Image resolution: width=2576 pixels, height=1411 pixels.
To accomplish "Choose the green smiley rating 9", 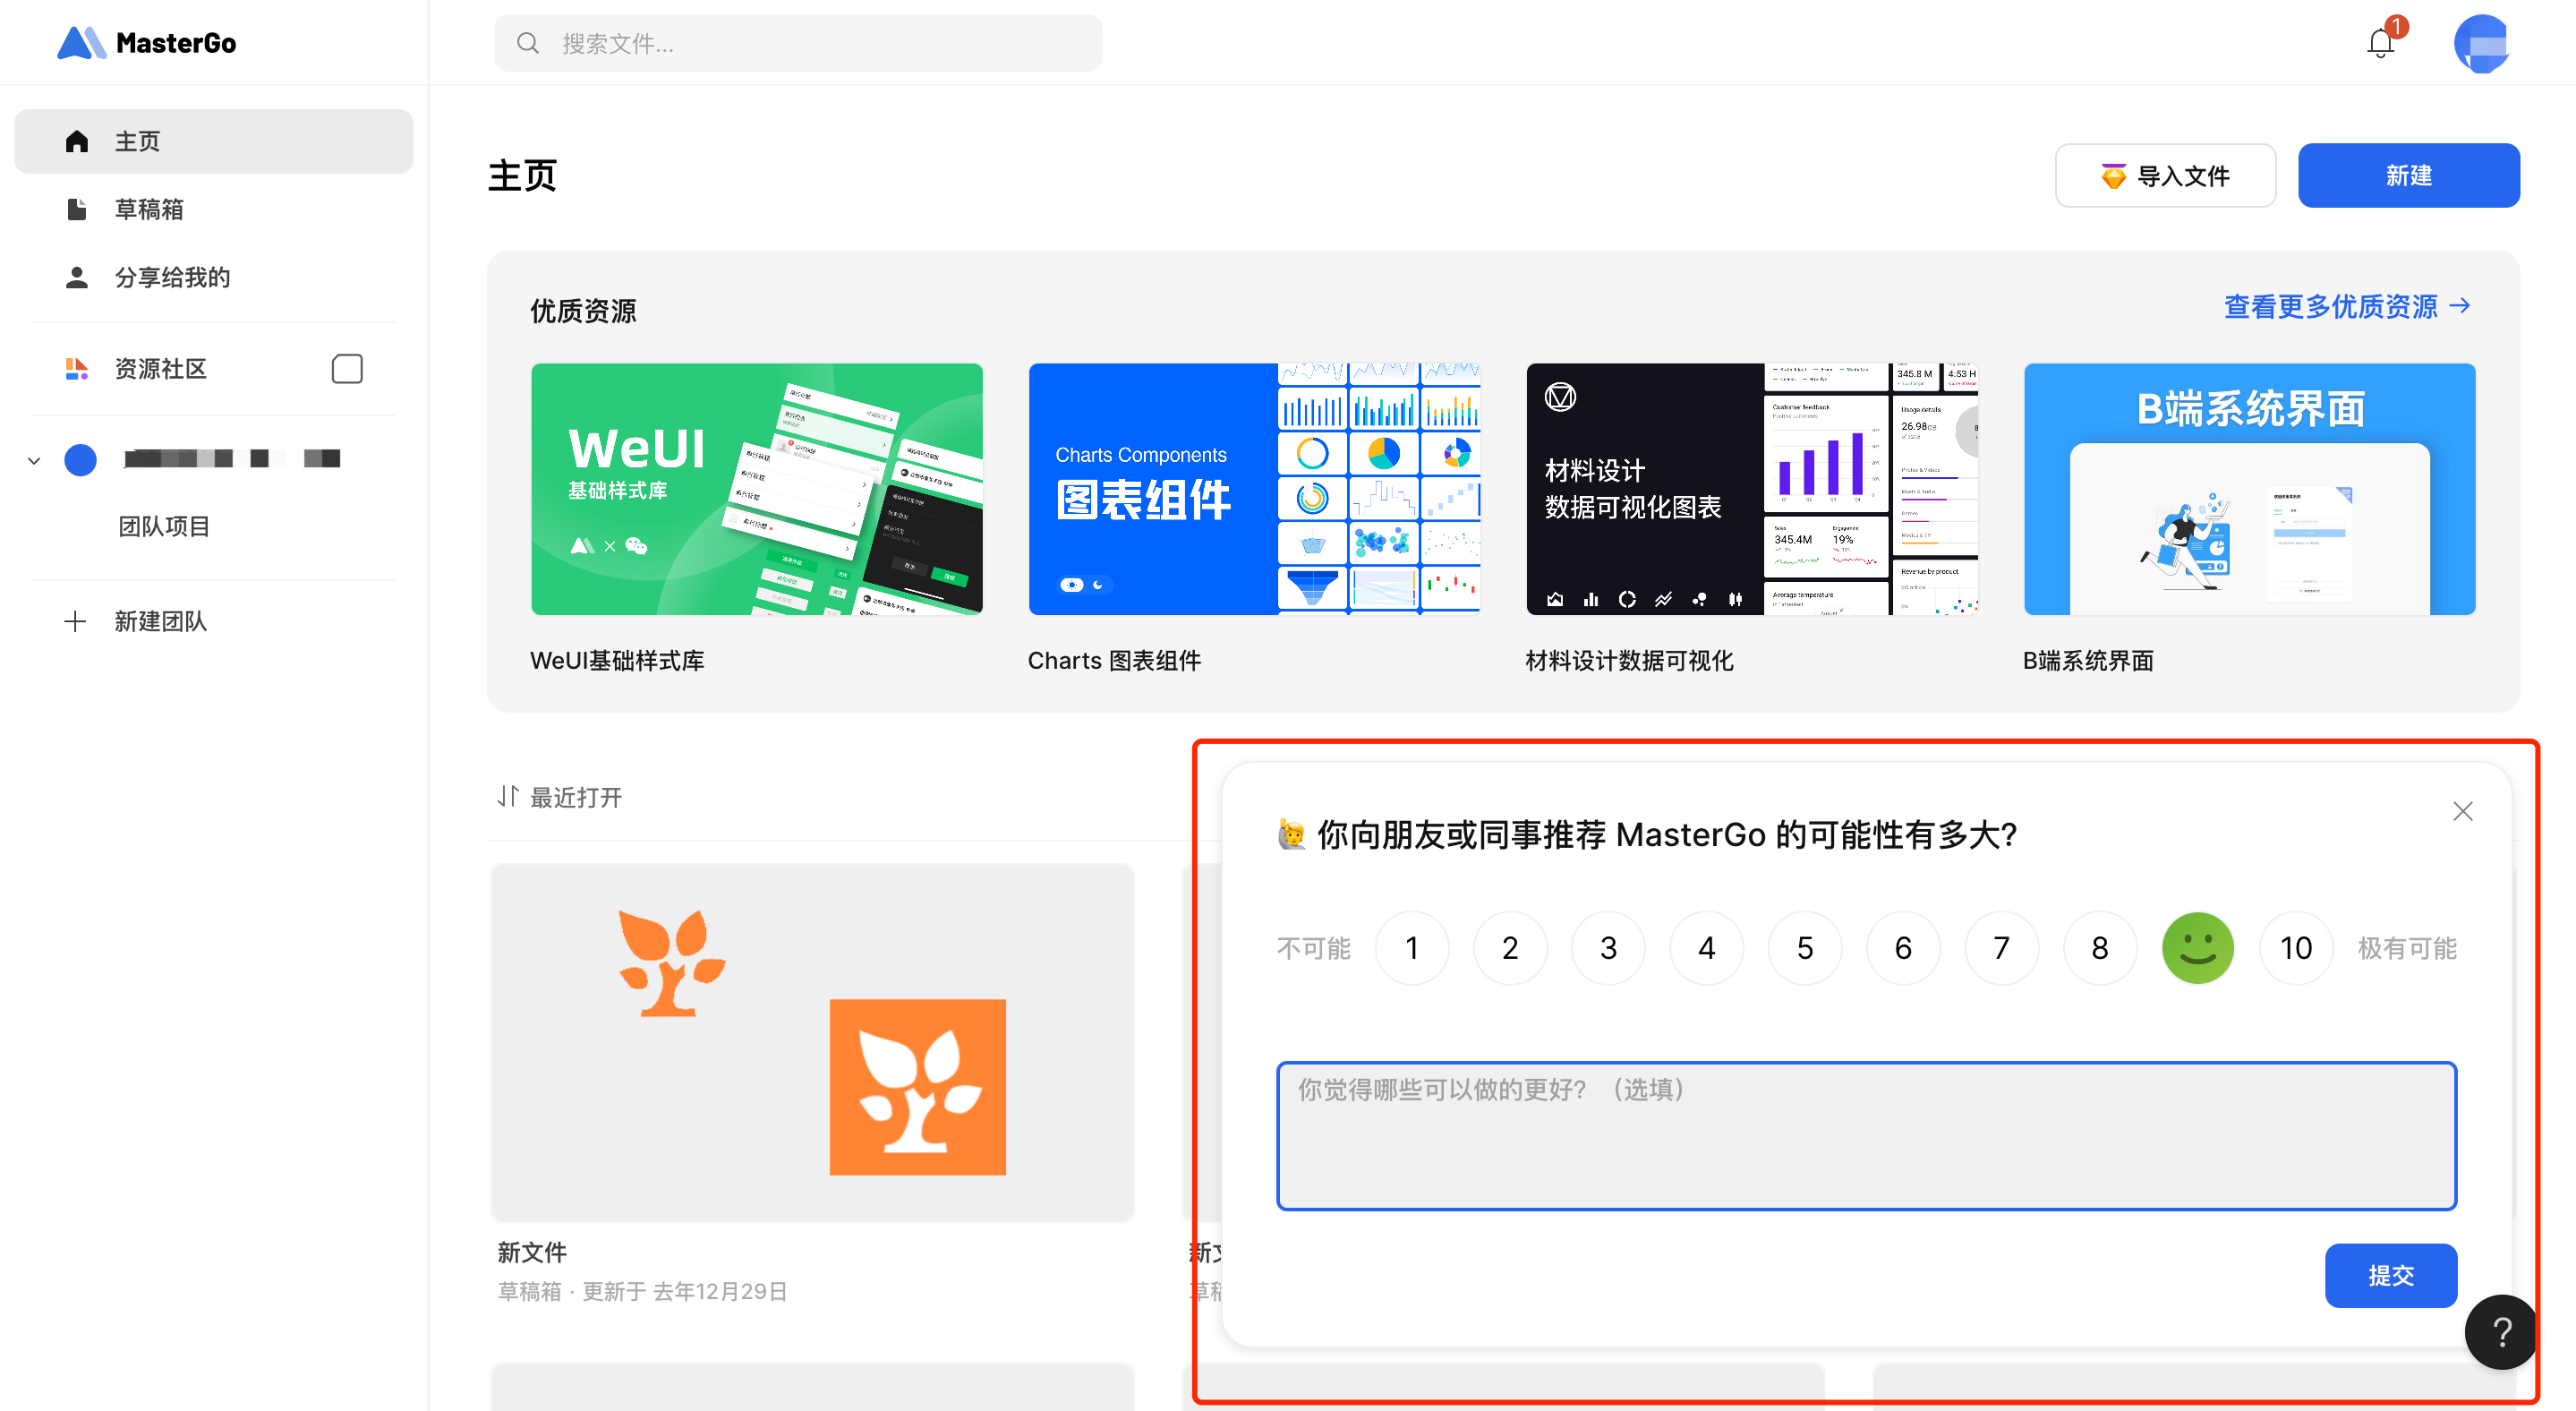I will pyautogui.click(x=2197, y=947).
